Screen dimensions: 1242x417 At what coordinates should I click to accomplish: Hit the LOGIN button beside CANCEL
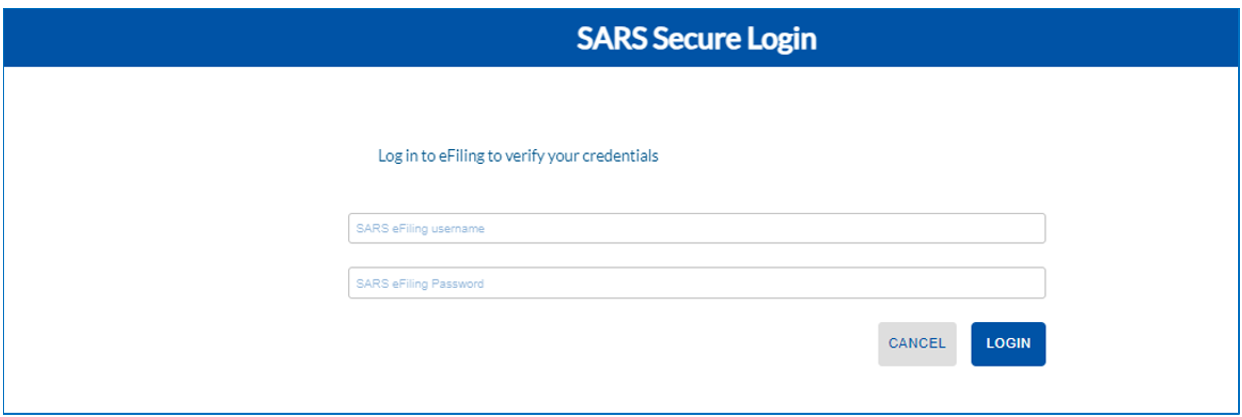(1008, 343)
